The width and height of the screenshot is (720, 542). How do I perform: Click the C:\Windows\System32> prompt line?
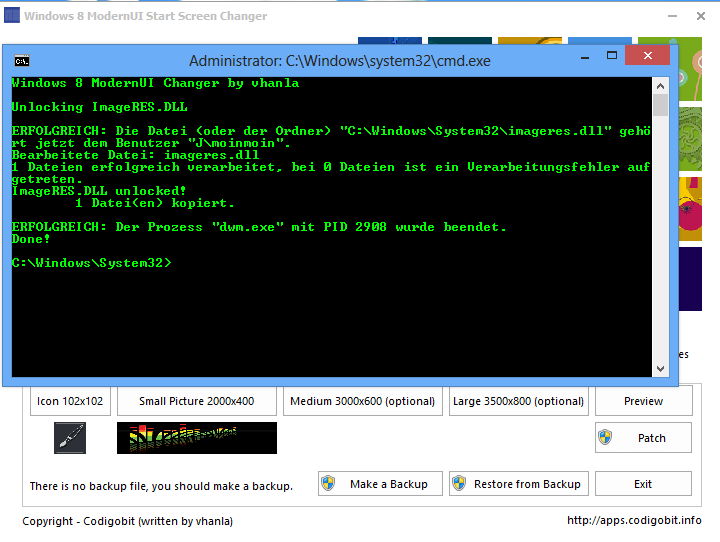[x=91, y=263]
